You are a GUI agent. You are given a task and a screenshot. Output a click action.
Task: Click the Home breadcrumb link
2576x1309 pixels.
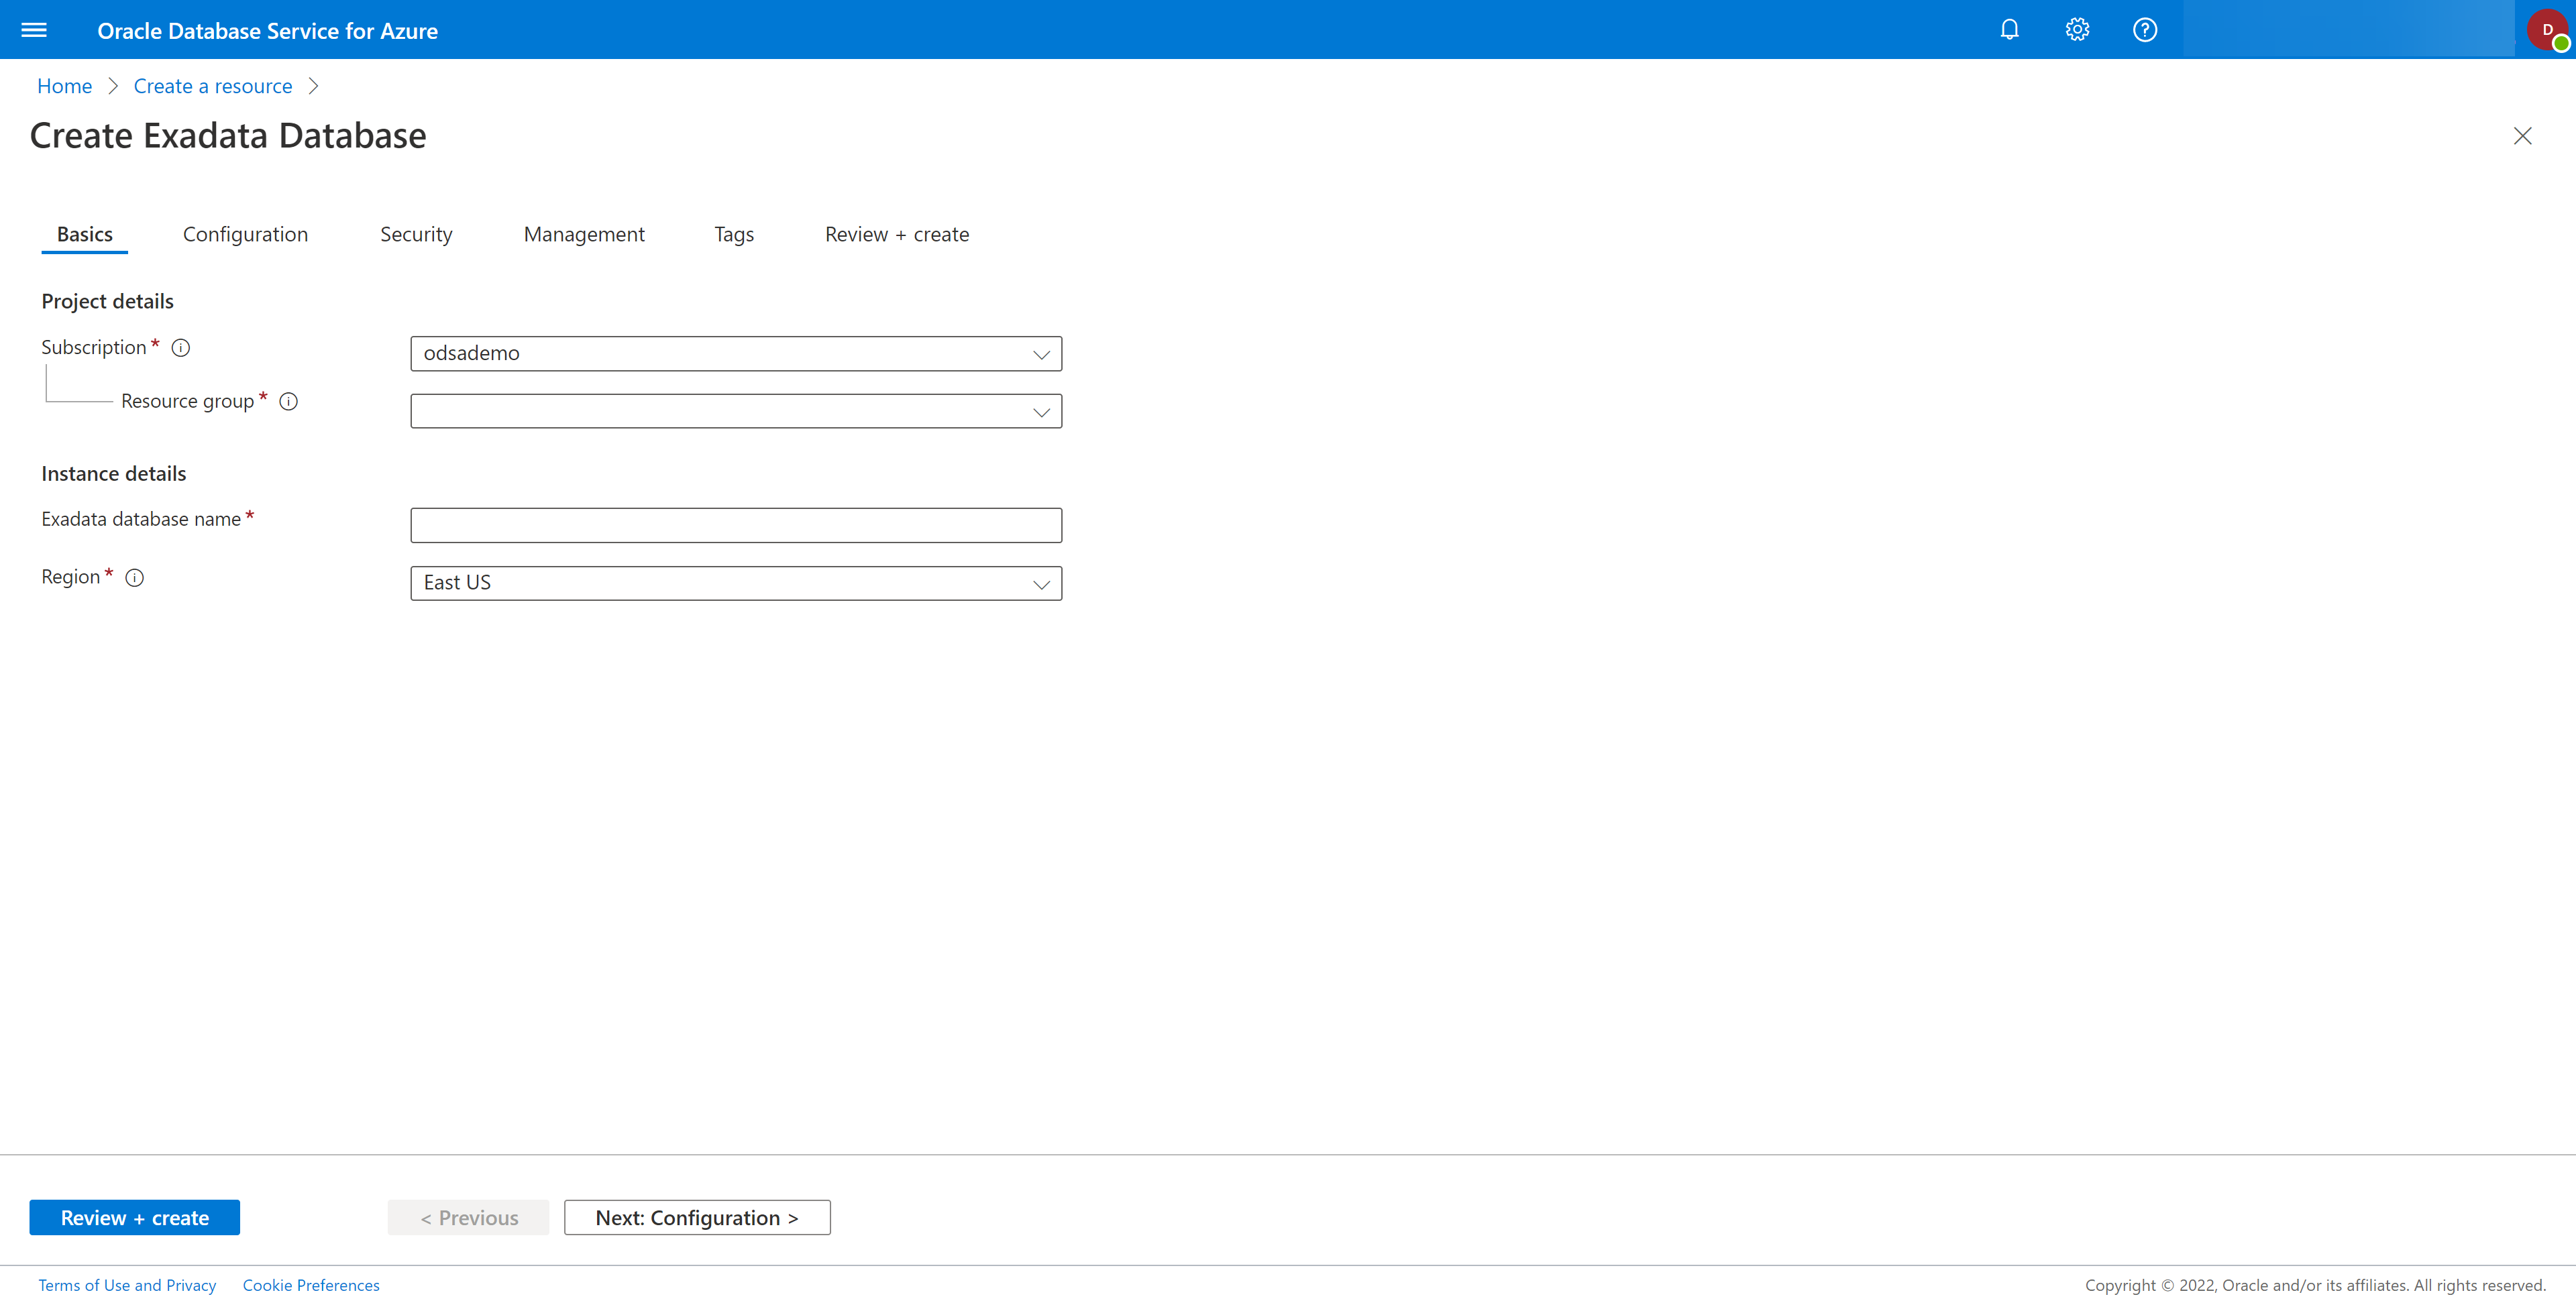tap(62, 85)
